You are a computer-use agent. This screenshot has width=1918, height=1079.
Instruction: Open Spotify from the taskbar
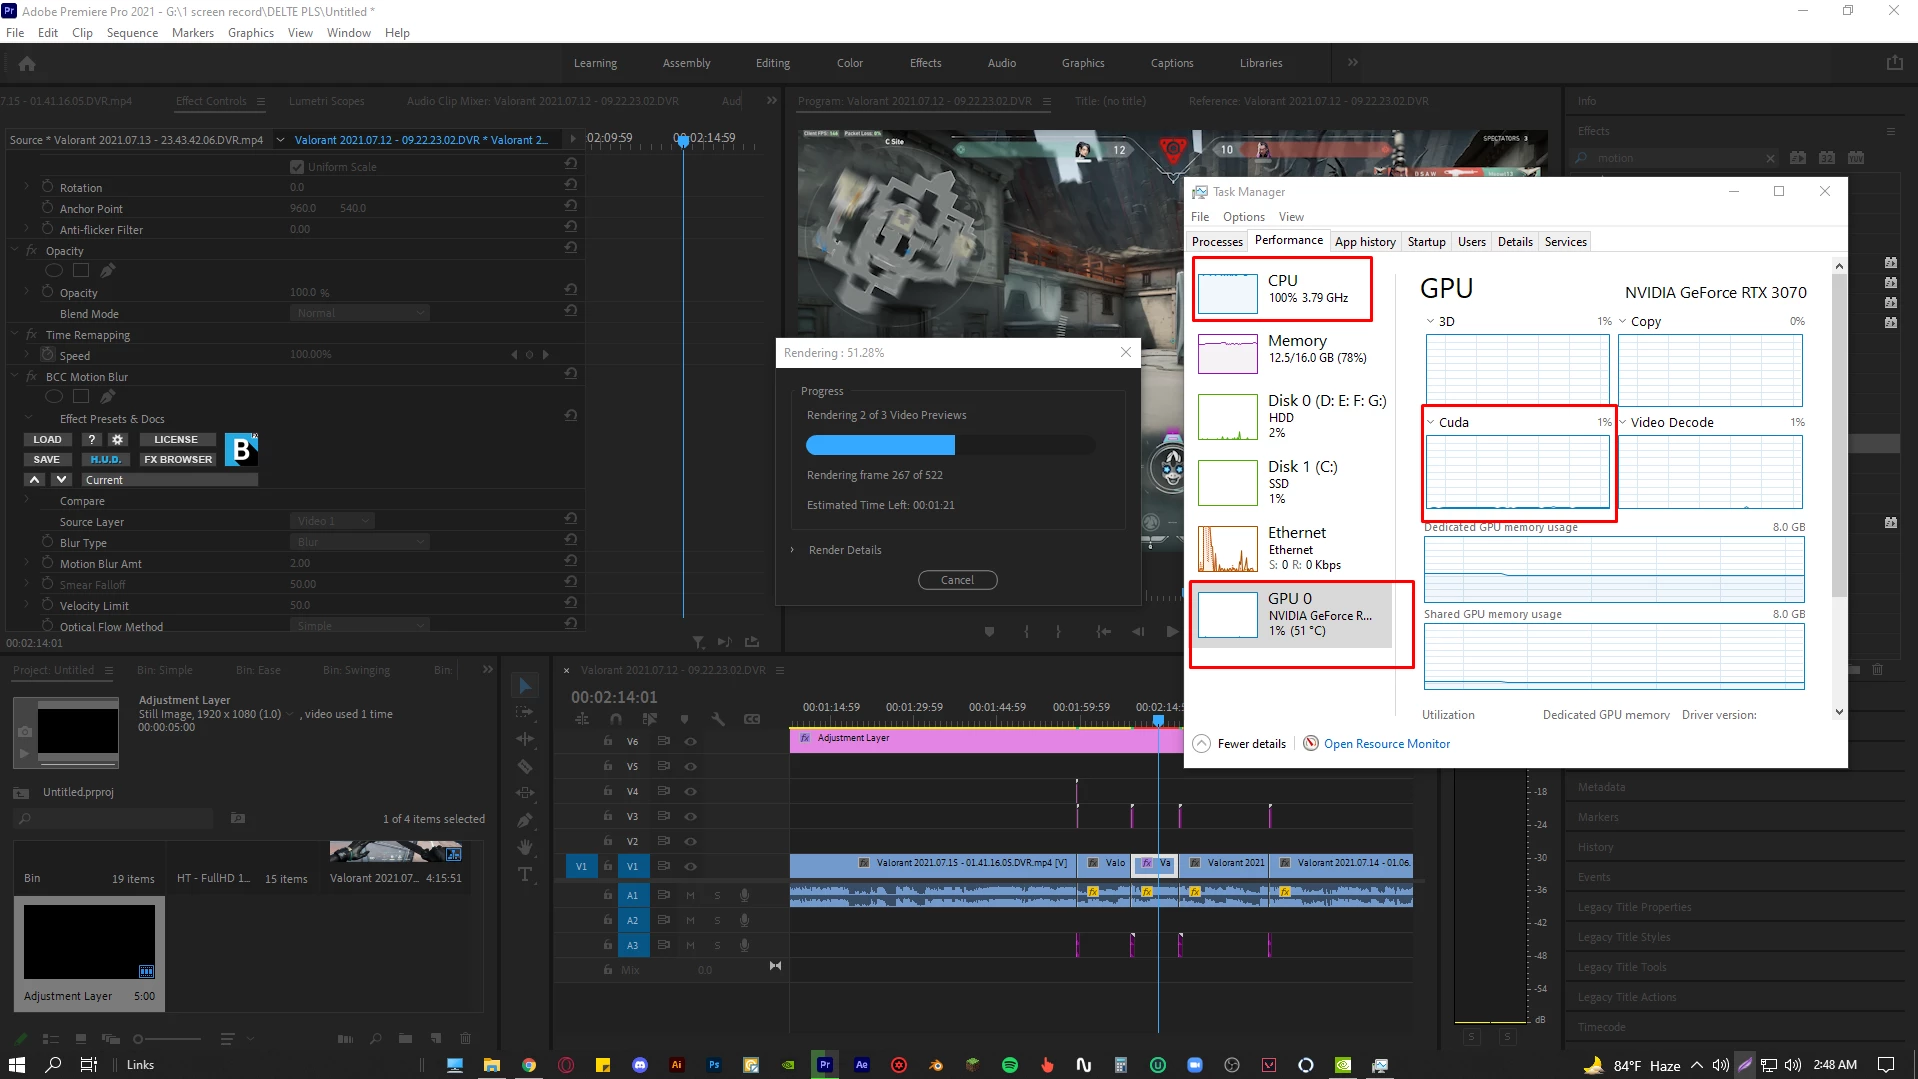tap(1010, 1065)
